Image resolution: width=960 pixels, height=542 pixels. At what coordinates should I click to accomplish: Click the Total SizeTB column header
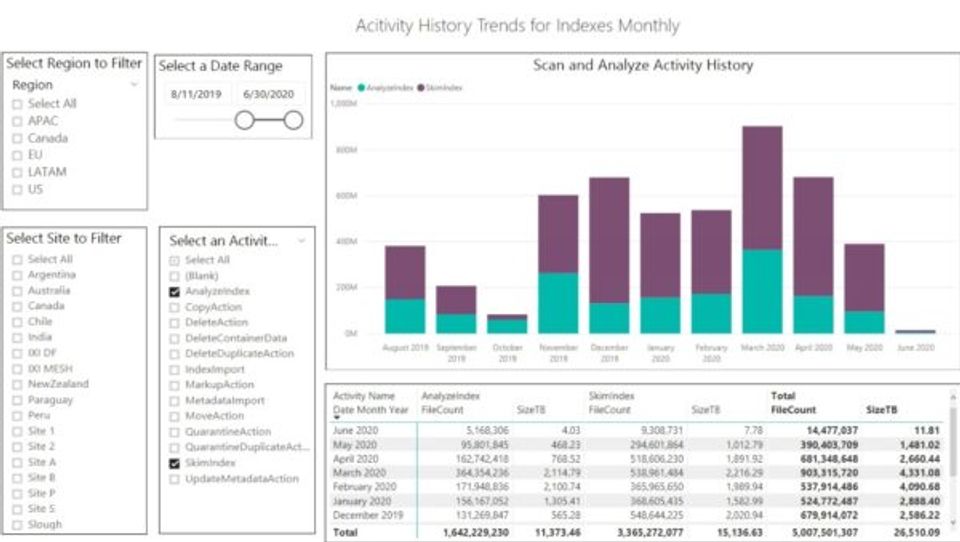click(x=881, y=410)
